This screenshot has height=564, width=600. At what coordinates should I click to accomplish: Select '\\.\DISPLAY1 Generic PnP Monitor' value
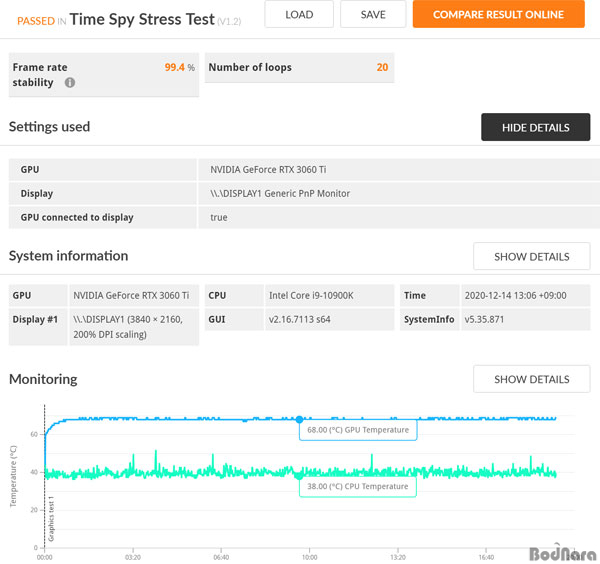tap(280, 193)
